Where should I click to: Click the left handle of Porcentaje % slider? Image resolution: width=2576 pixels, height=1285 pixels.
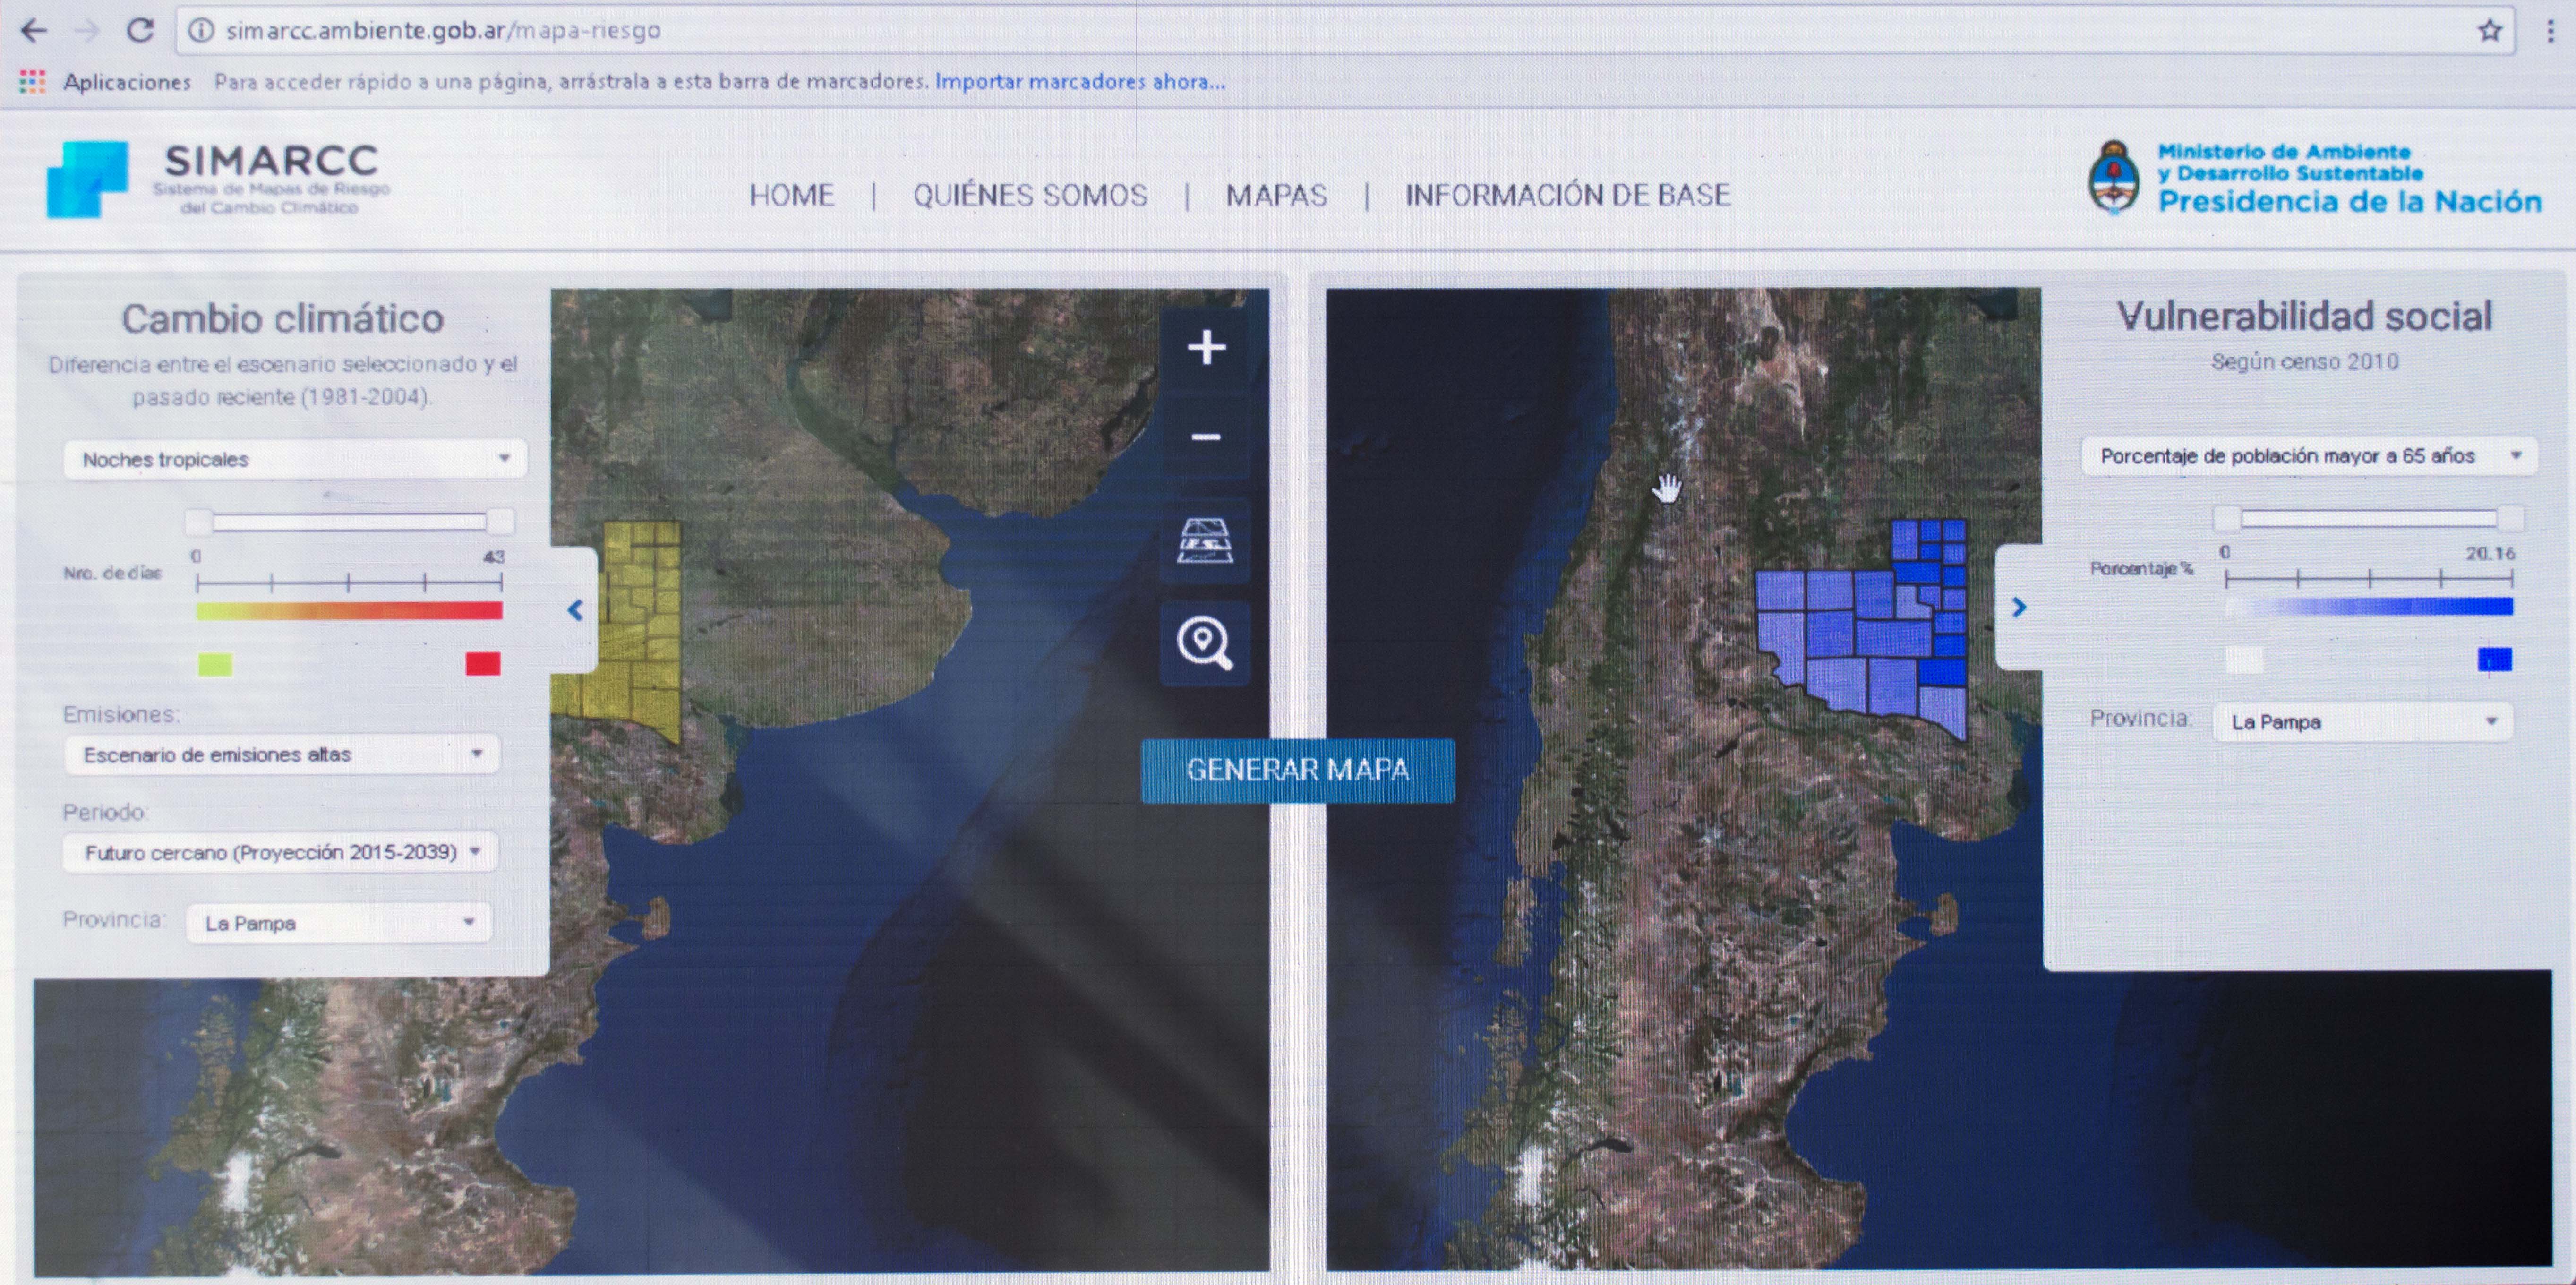(x=2227, y=518)
